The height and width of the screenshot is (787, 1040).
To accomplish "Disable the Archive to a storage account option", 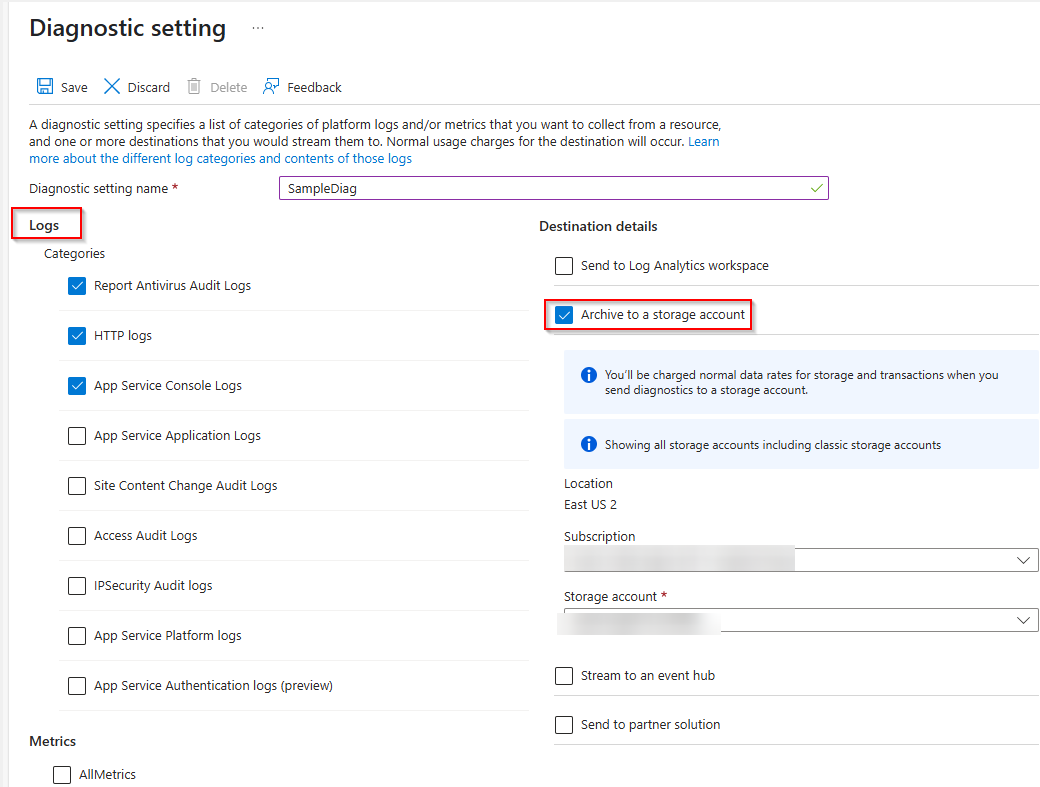I will coord(563,314).
